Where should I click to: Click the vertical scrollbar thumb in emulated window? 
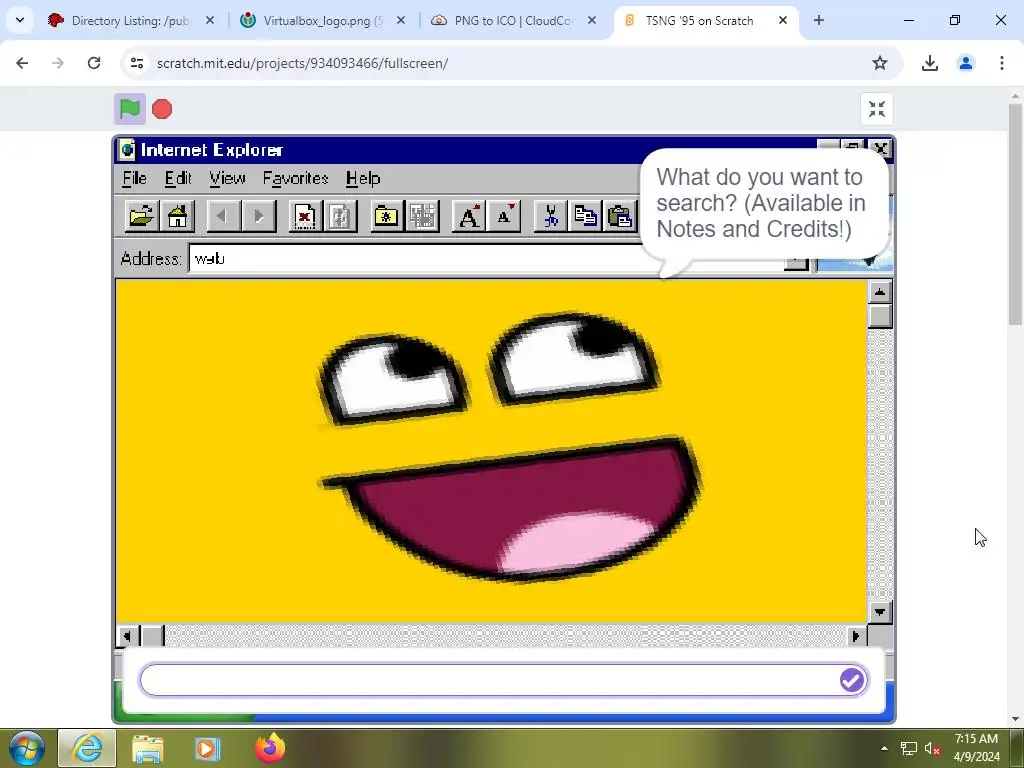(x=880, y=316)
